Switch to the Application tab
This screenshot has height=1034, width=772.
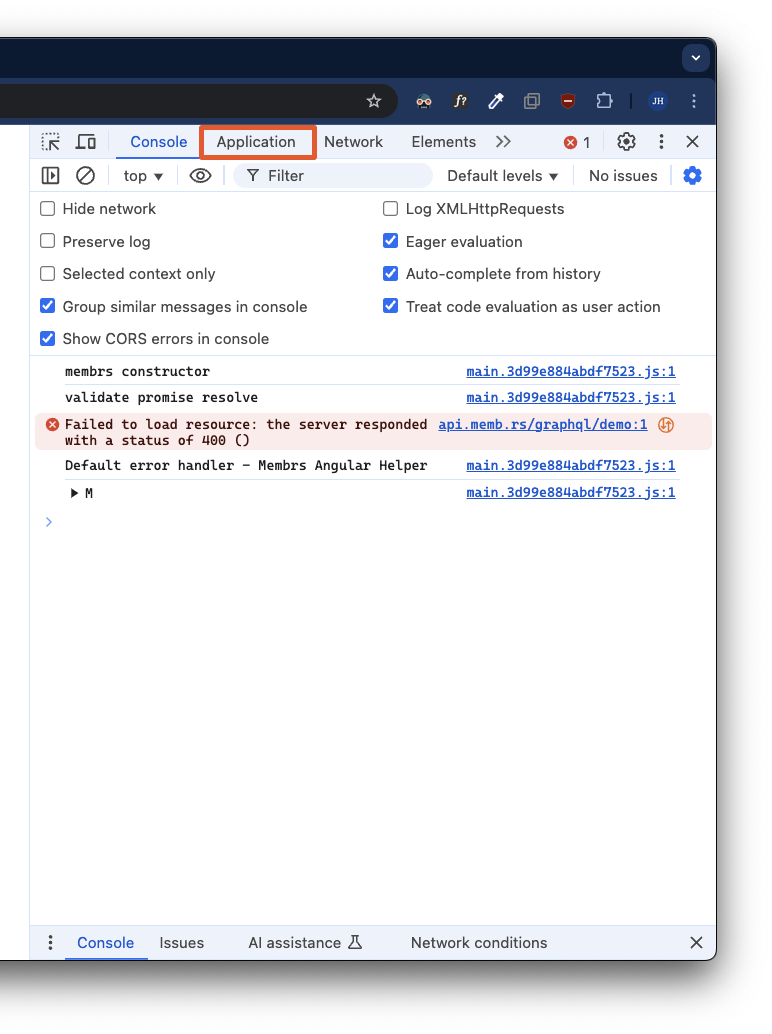[x=256, y=142]
